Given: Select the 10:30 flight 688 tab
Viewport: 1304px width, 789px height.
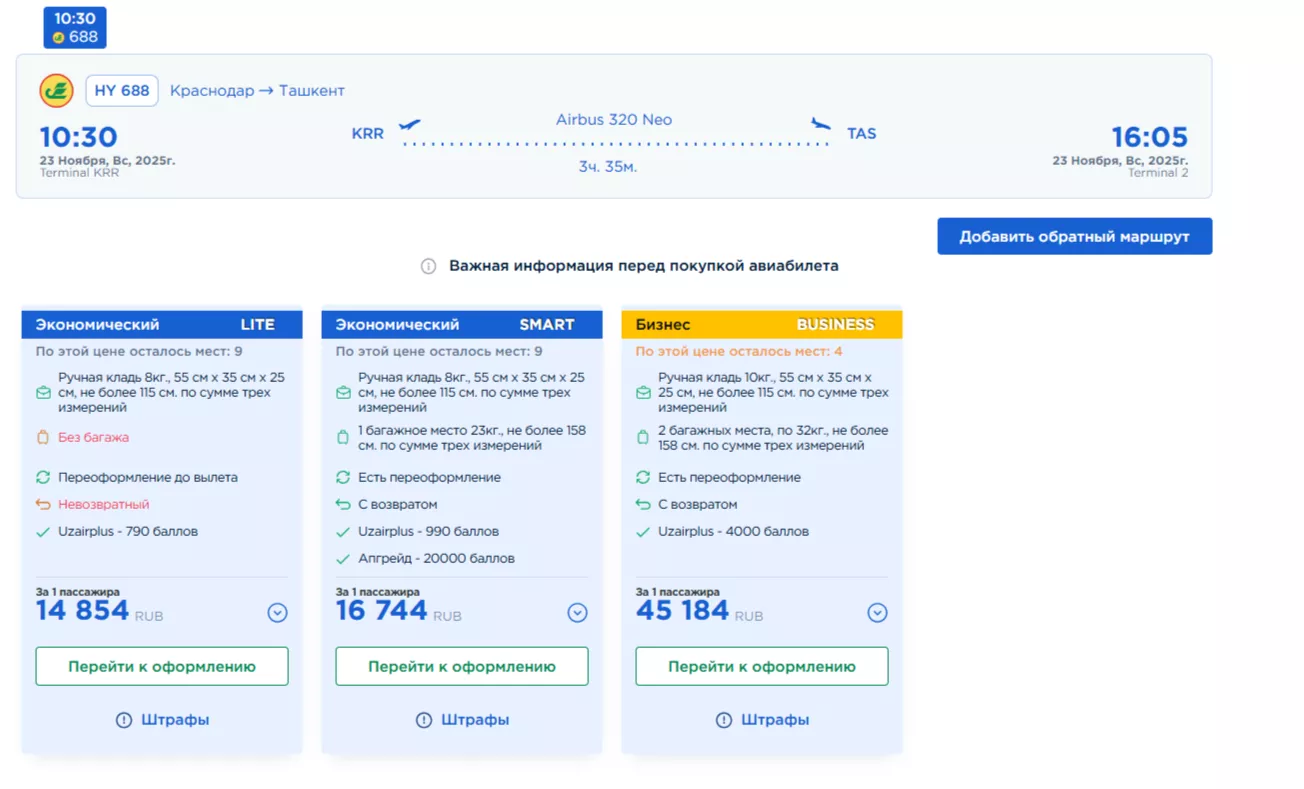Looking at the screenshot, I should 75,28.
